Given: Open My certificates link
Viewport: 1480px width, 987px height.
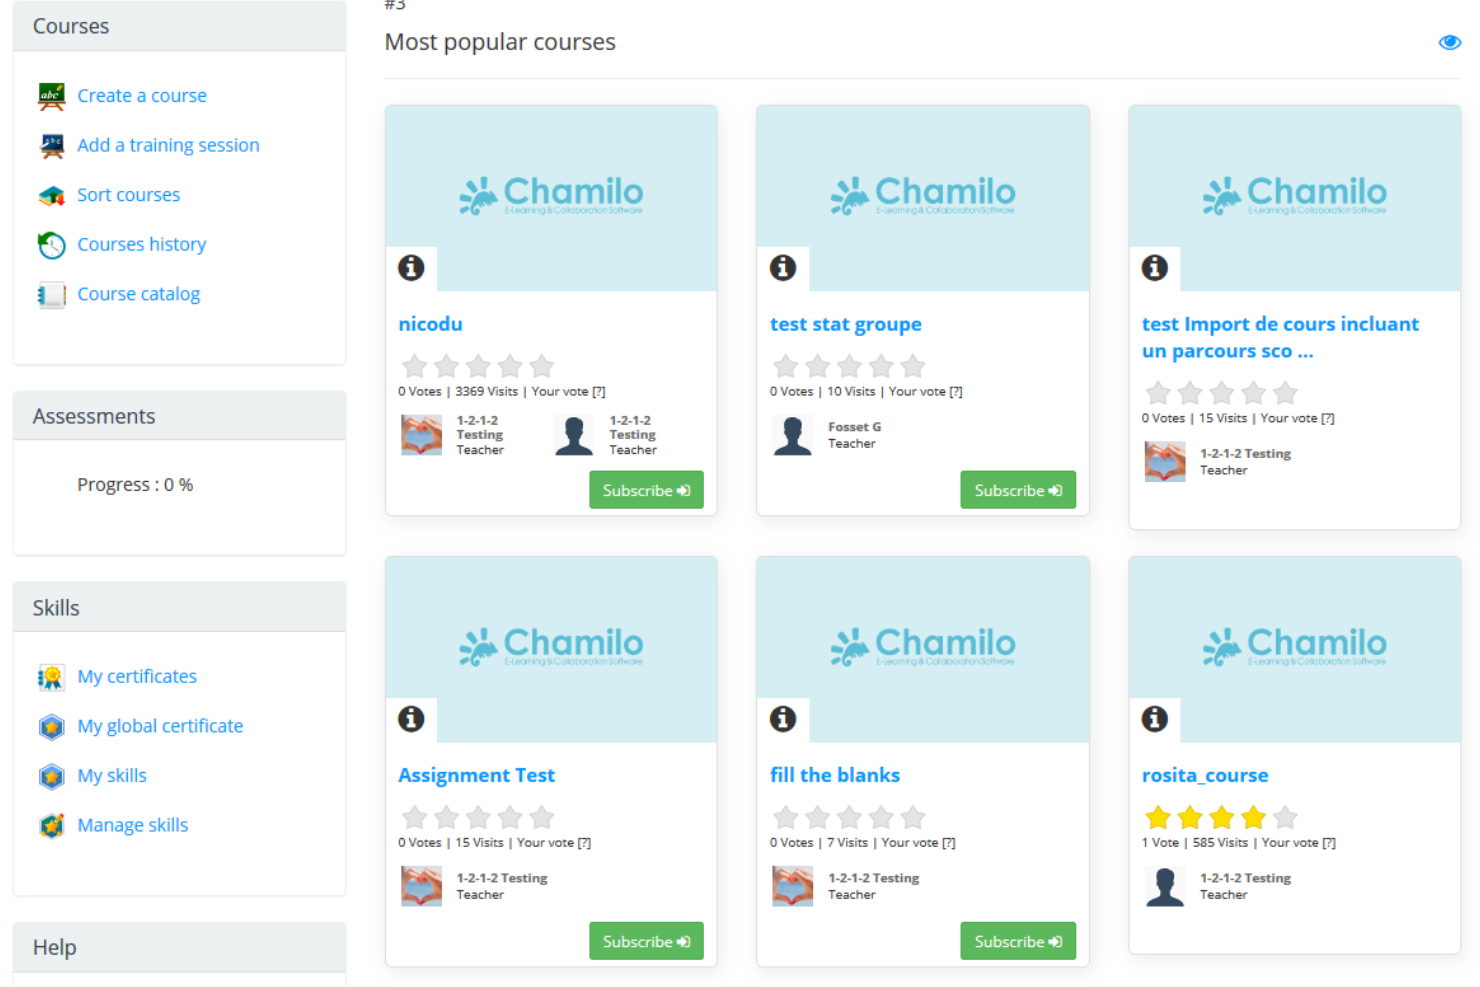Looking at the screenshot, I should click(137, 677).
